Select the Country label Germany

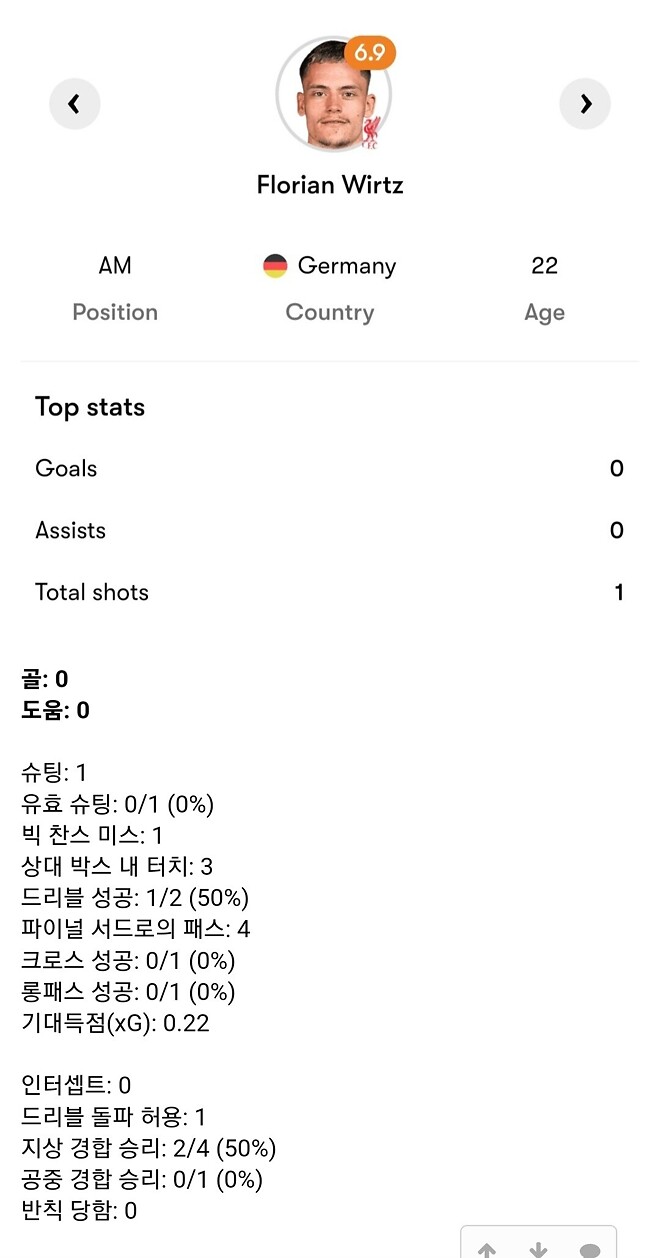(x=330, y=311)
